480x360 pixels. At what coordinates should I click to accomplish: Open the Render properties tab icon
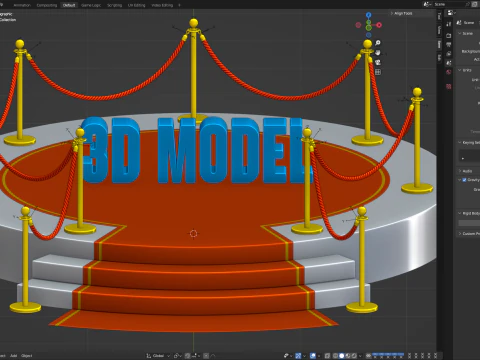[449, 35]
